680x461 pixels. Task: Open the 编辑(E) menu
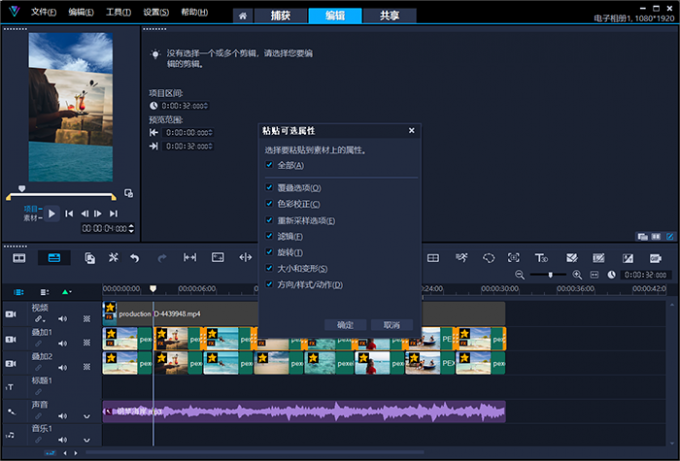pyautogui.click(x=81, y=12)
